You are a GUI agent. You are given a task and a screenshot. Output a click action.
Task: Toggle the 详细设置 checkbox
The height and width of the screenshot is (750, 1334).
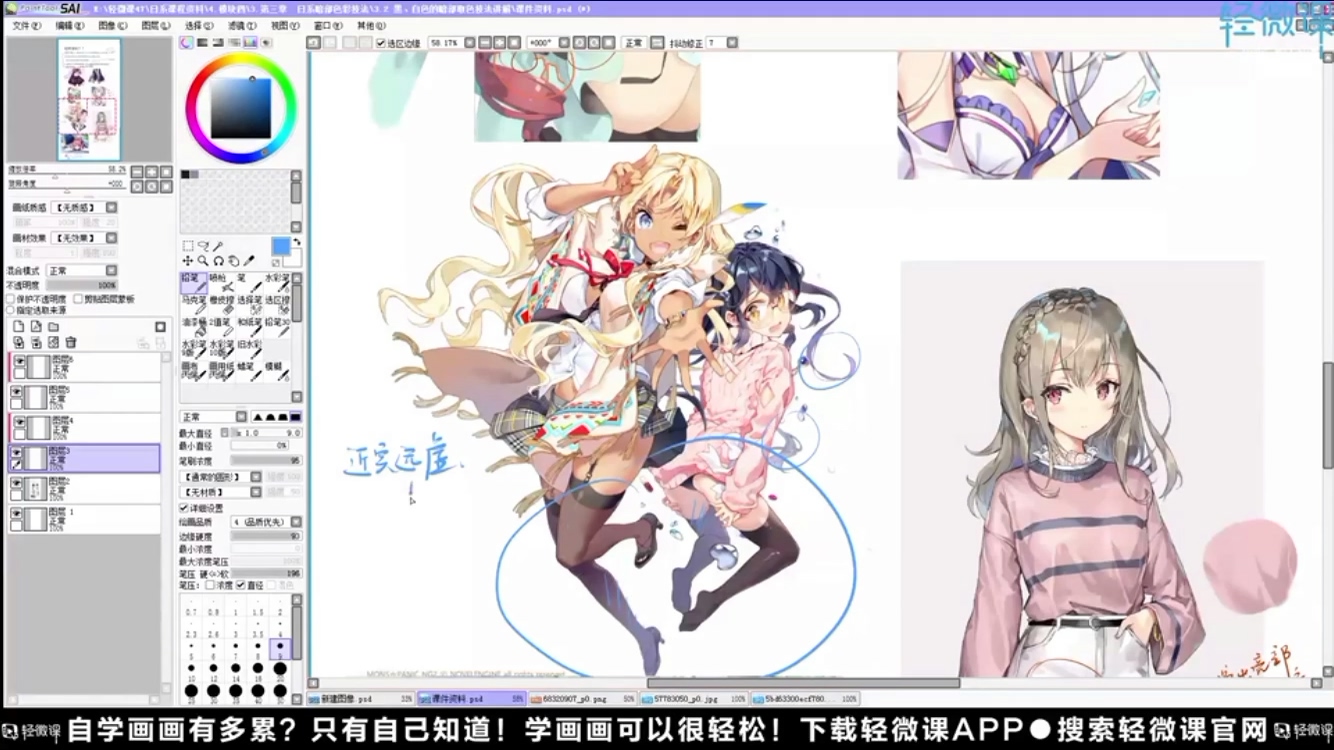184,508
